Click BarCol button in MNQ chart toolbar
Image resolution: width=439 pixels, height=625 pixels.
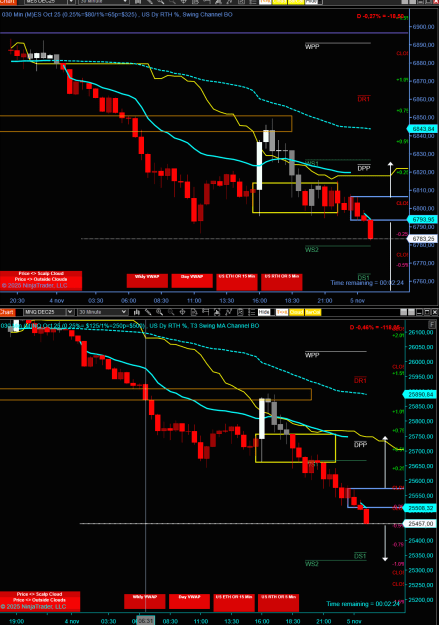(313, 312)
